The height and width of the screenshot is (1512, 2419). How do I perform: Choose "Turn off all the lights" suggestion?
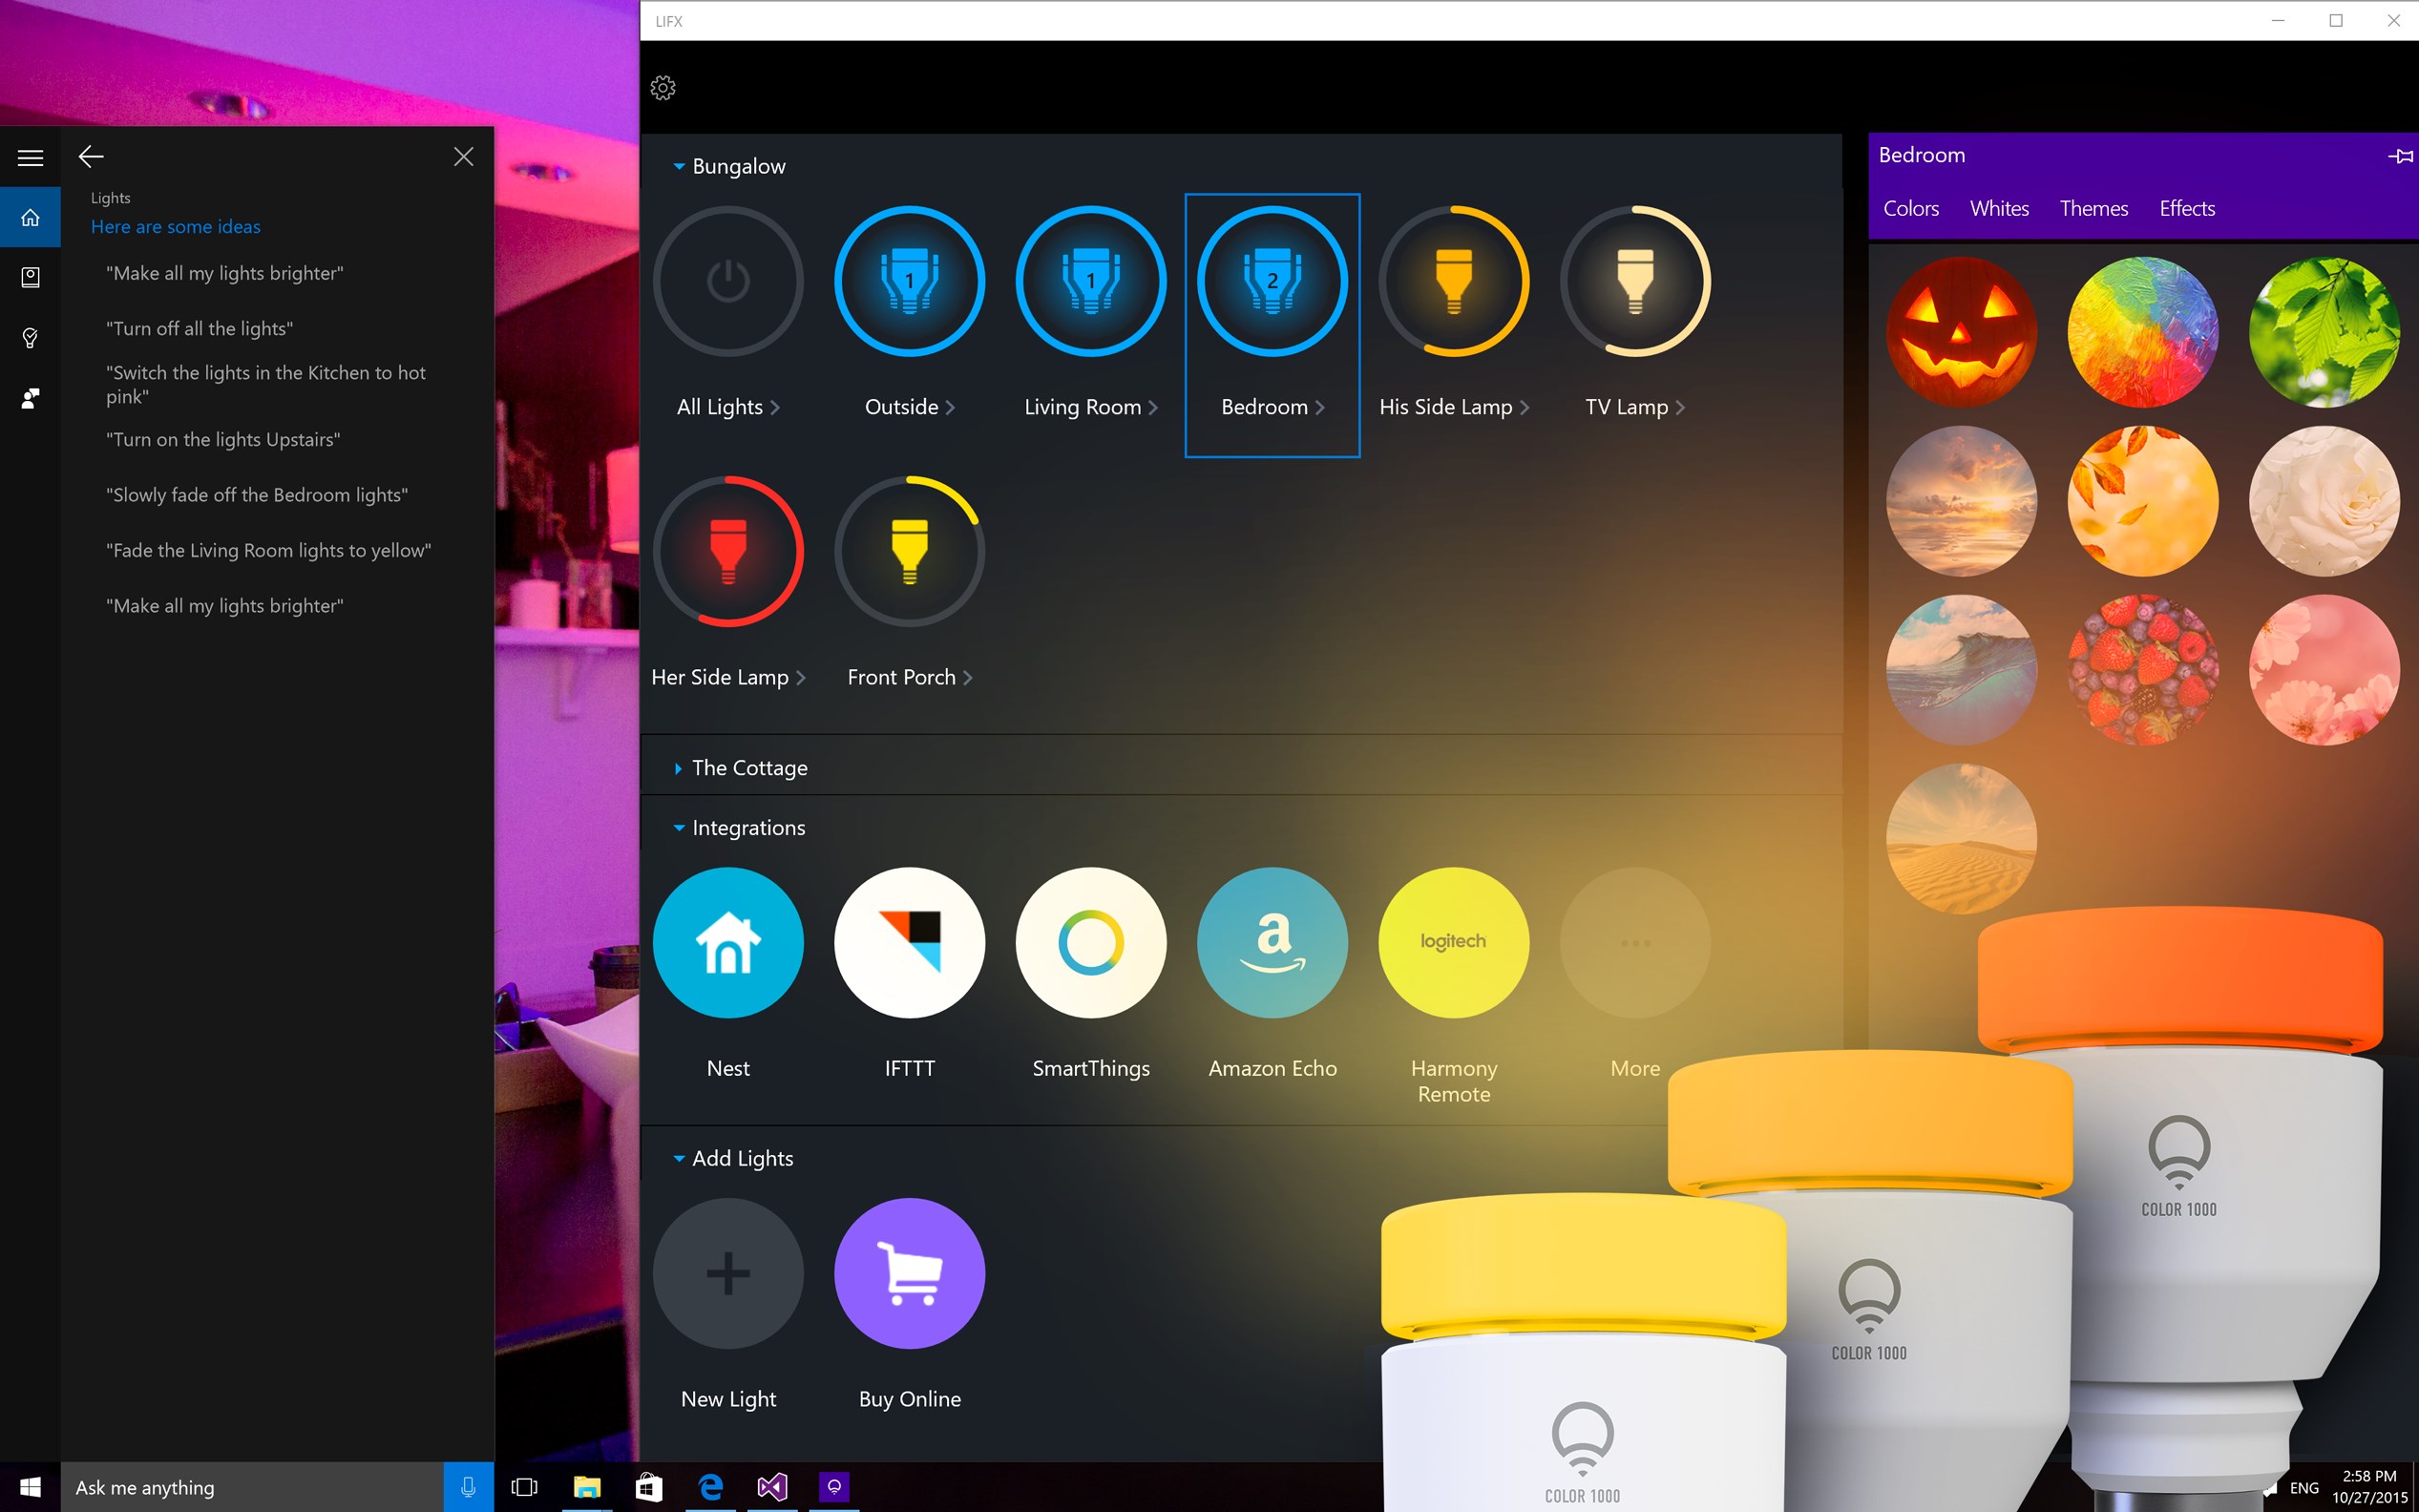(200, 329)
